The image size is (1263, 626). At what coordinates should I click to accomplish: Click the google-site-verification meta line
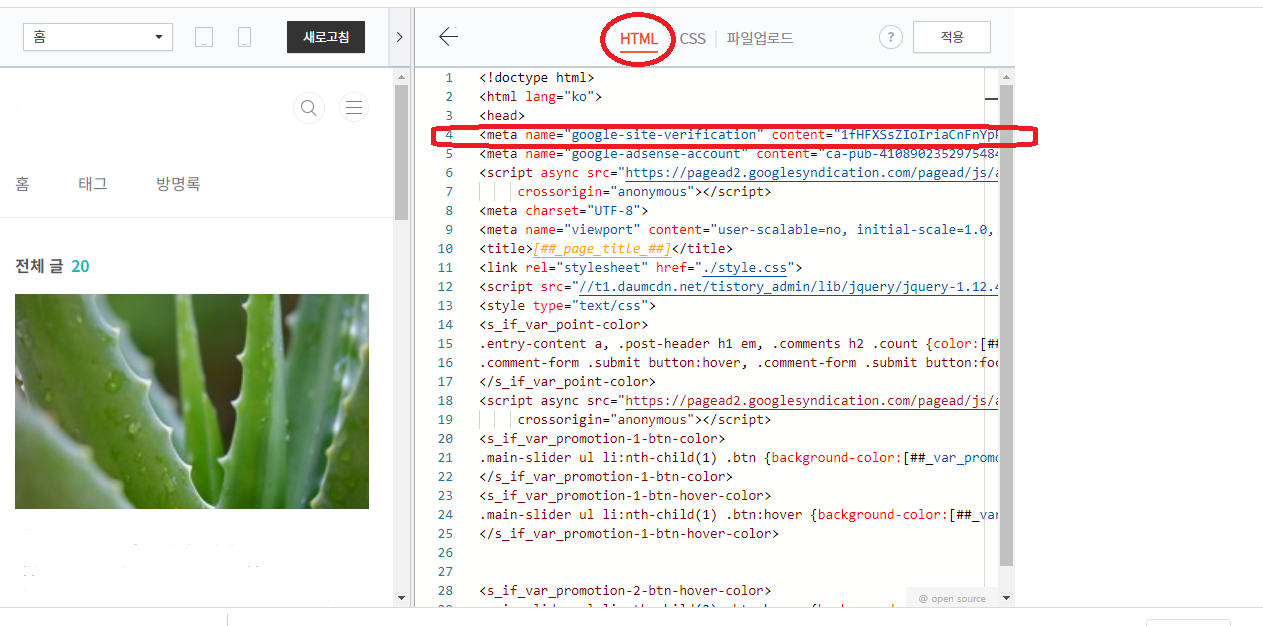pyautogui.click(x=739, y=134)
